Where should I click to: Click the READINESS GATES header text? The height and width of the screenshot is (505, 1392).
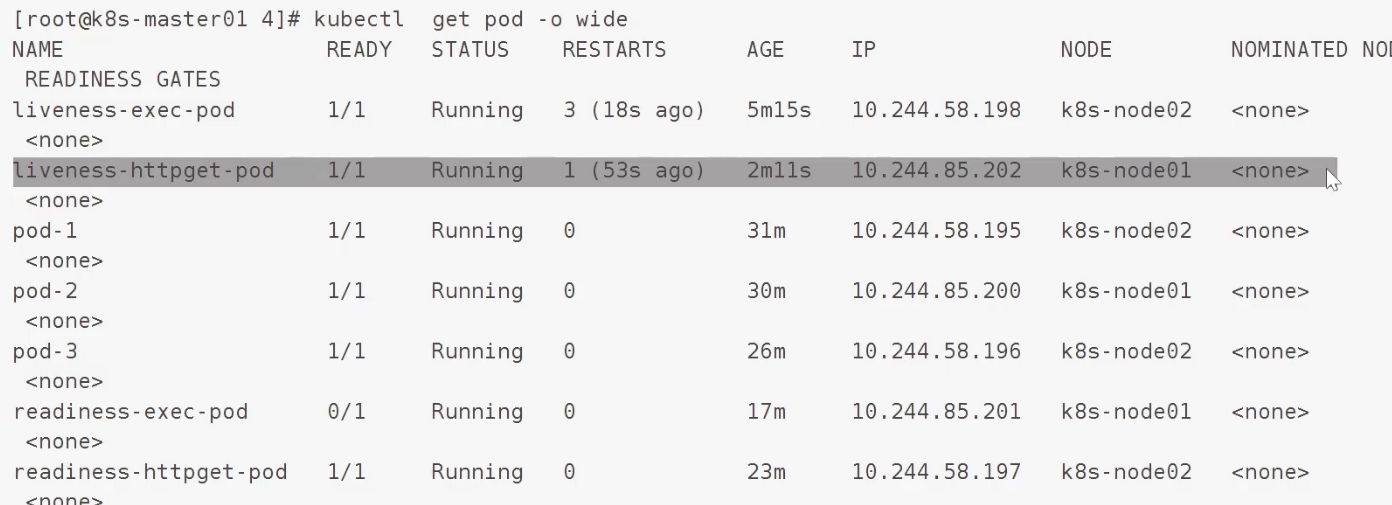tap(123, 79)
